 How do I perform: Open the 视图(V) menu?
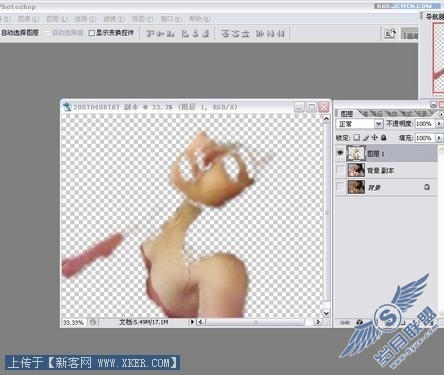(x=143, y=19)
